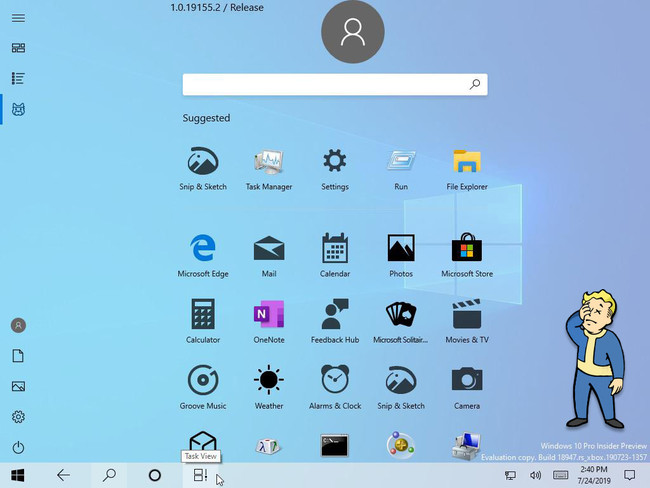
Task: Open the Calendar app
Action: [x=335, y=255]
